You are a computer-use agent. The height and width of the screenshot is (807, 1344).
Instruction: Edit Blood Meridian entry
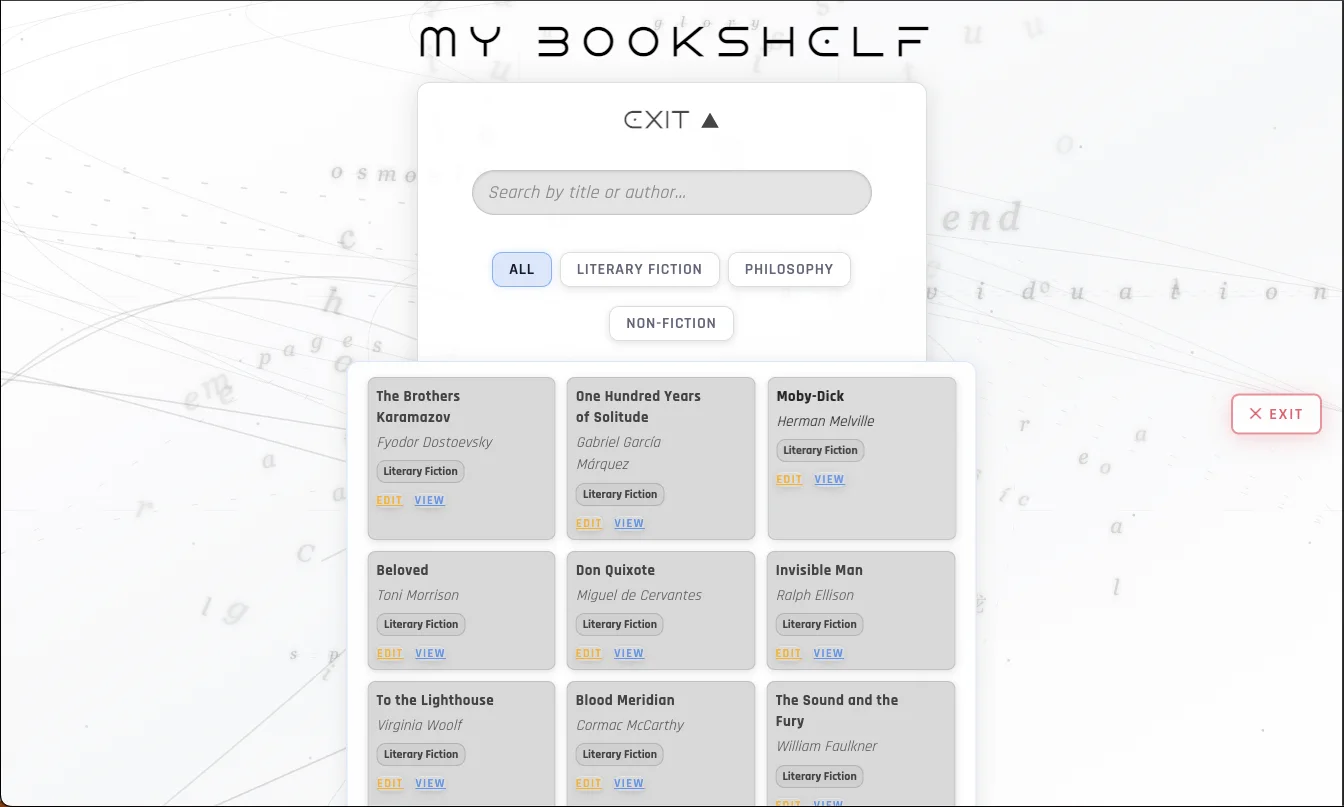[x=589, y=783]
